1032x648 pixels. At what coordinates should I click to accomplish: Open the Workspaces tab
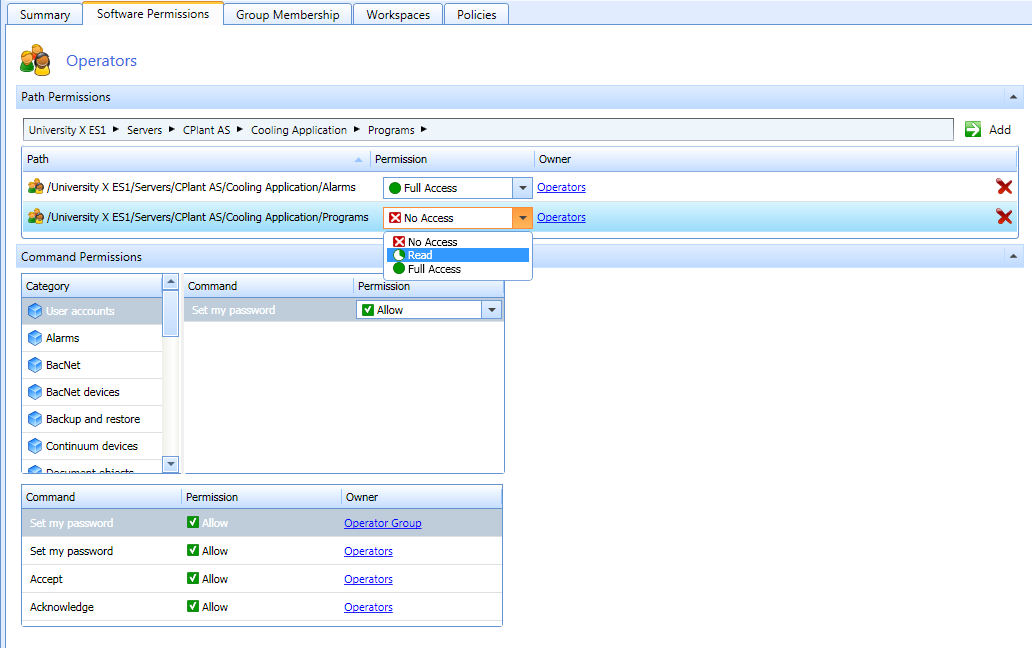pos(398,15)
